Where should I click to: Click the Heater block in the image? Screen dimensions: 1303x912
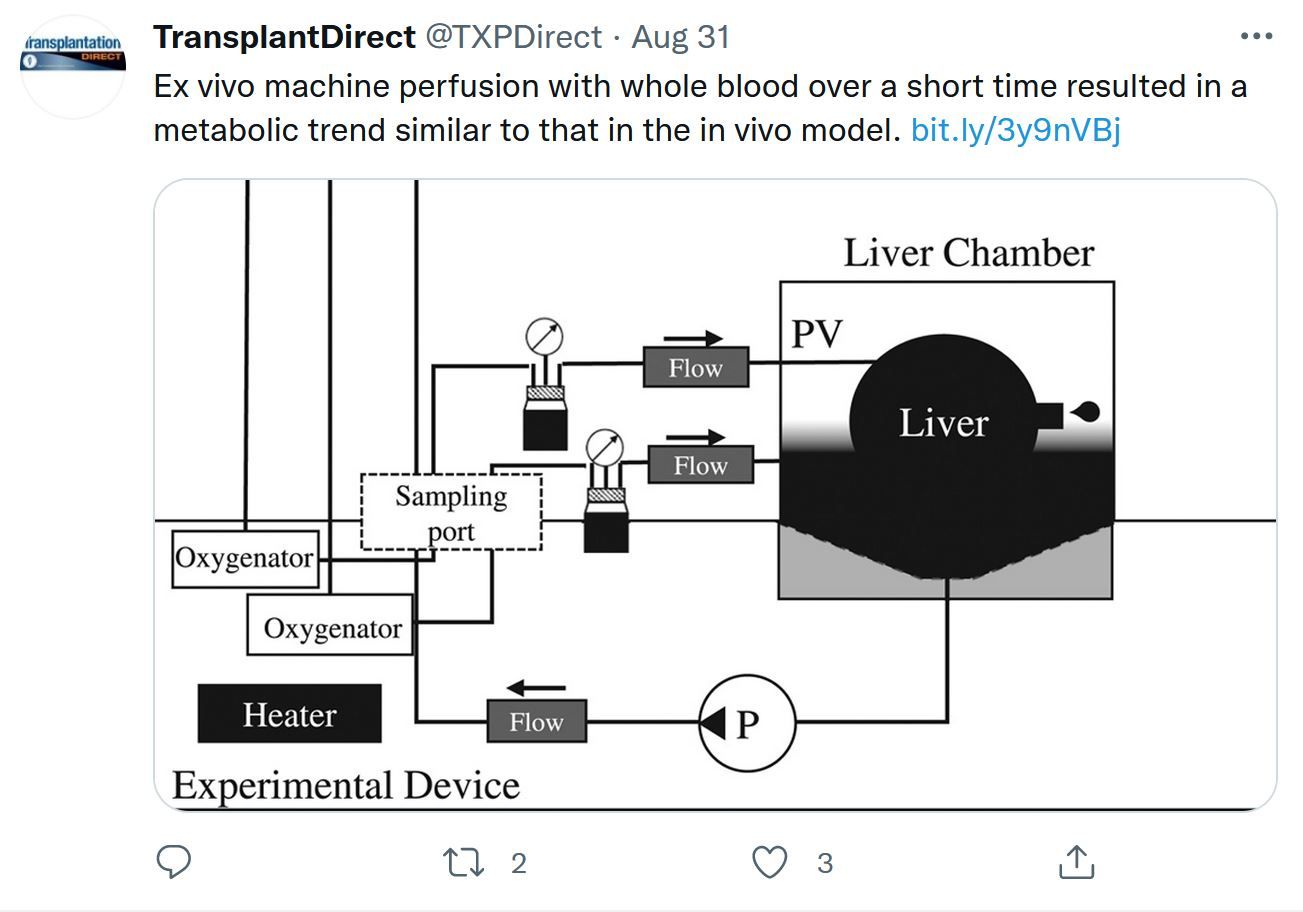[x=289, y=714]
